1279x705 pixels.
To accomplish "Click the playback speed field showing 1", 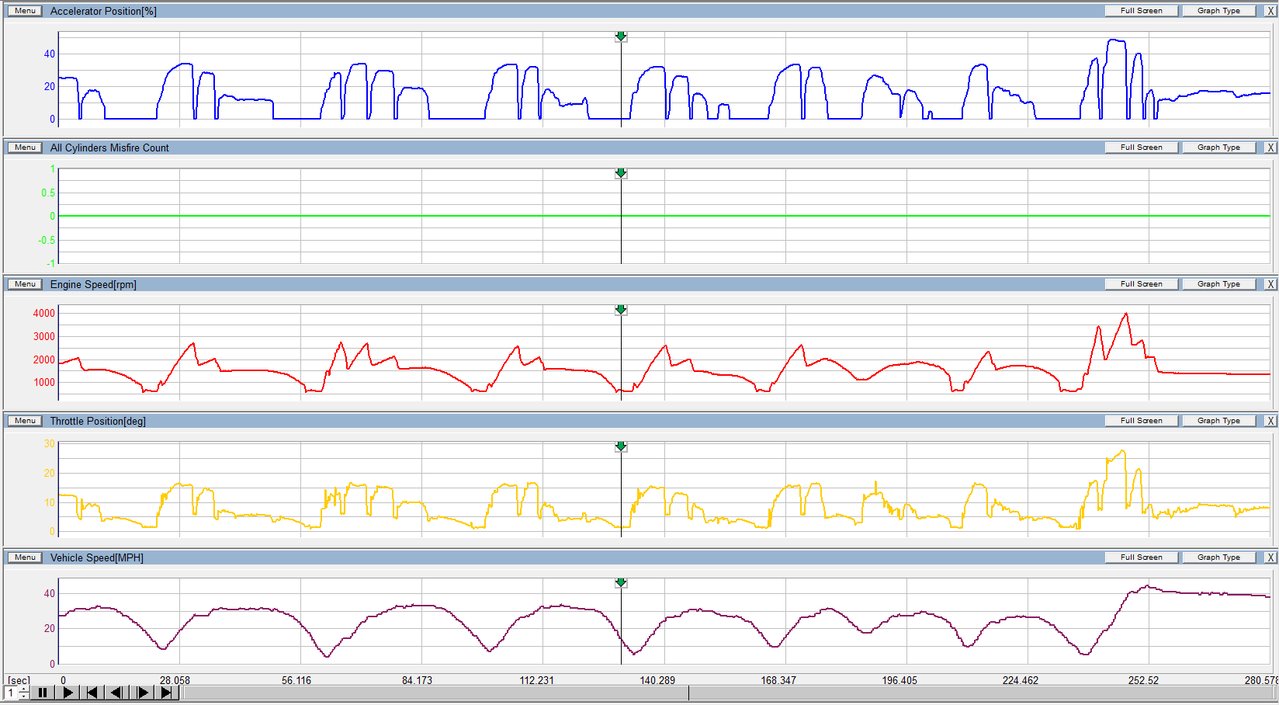I will 11,692.
